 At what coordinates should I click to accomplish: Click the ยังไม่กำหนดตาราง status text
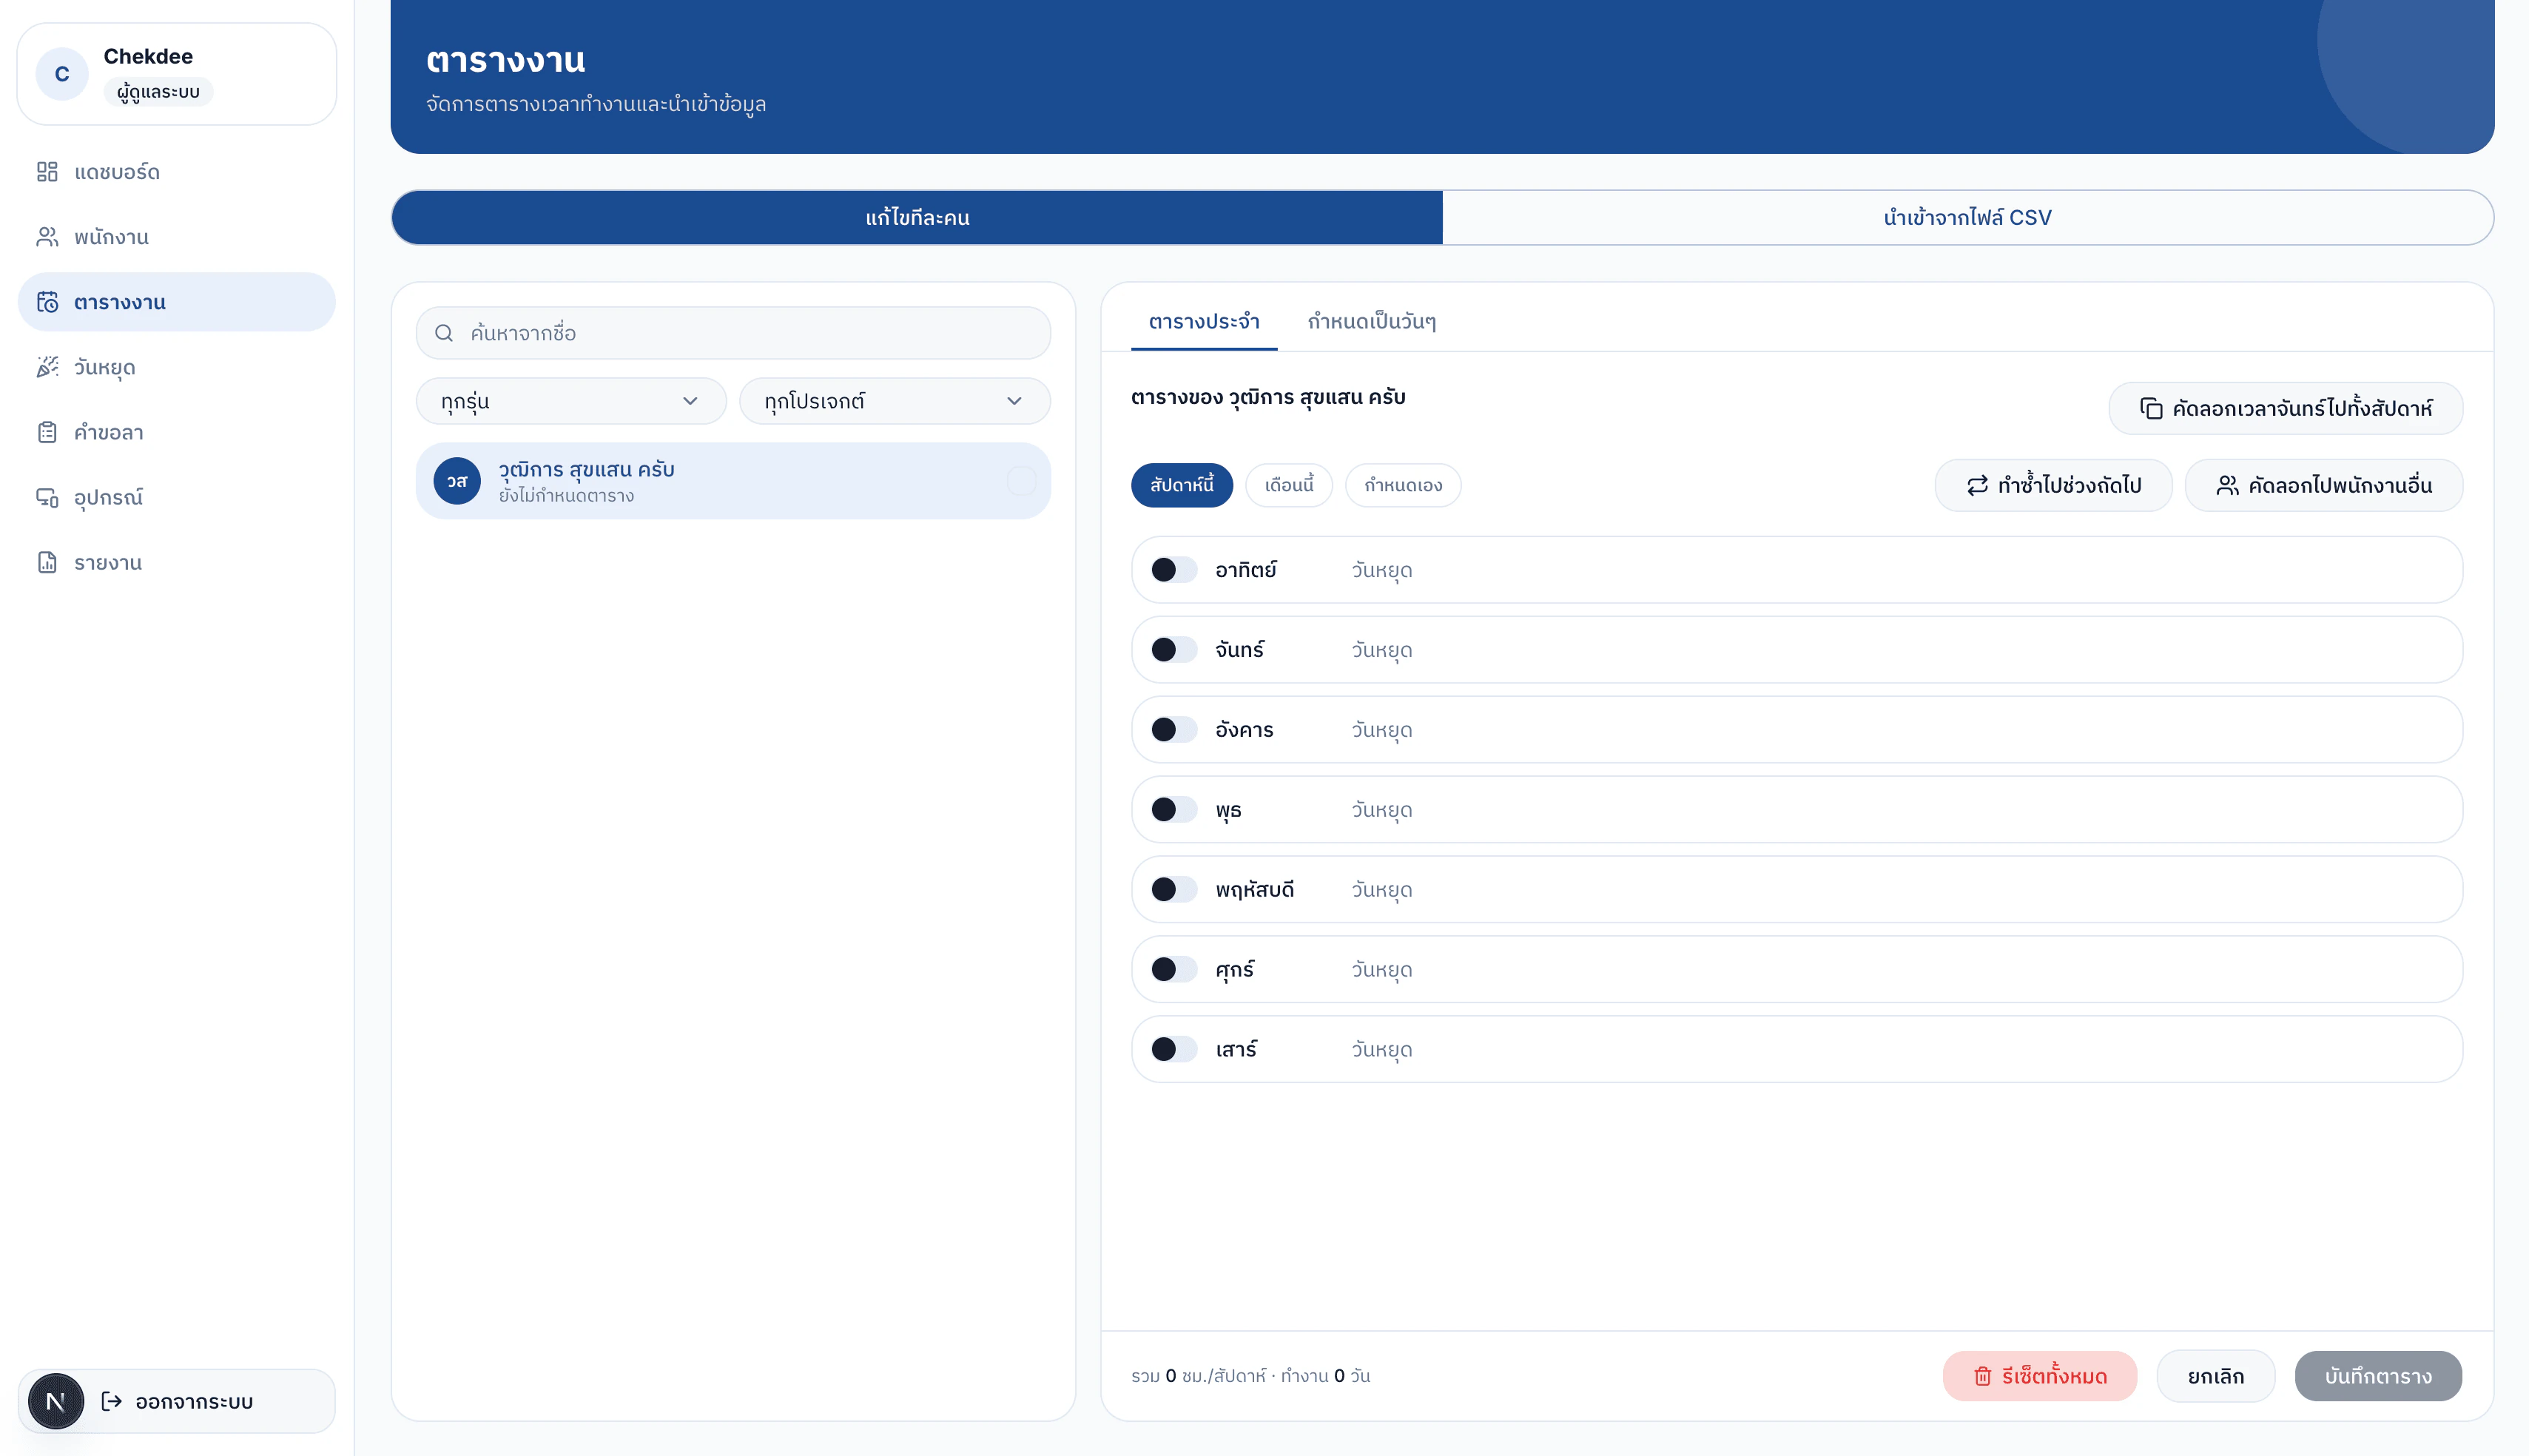566,496
